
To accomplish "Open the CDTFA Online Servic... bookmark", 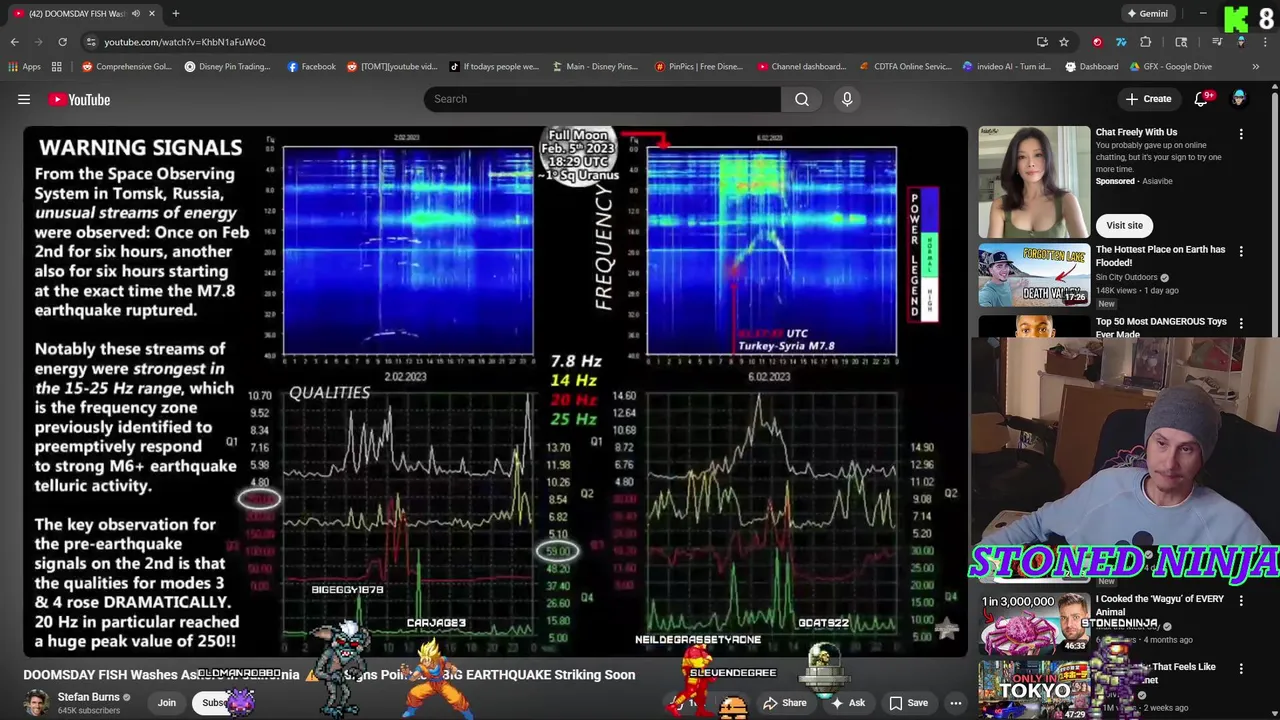I will (x=904, y=67).
